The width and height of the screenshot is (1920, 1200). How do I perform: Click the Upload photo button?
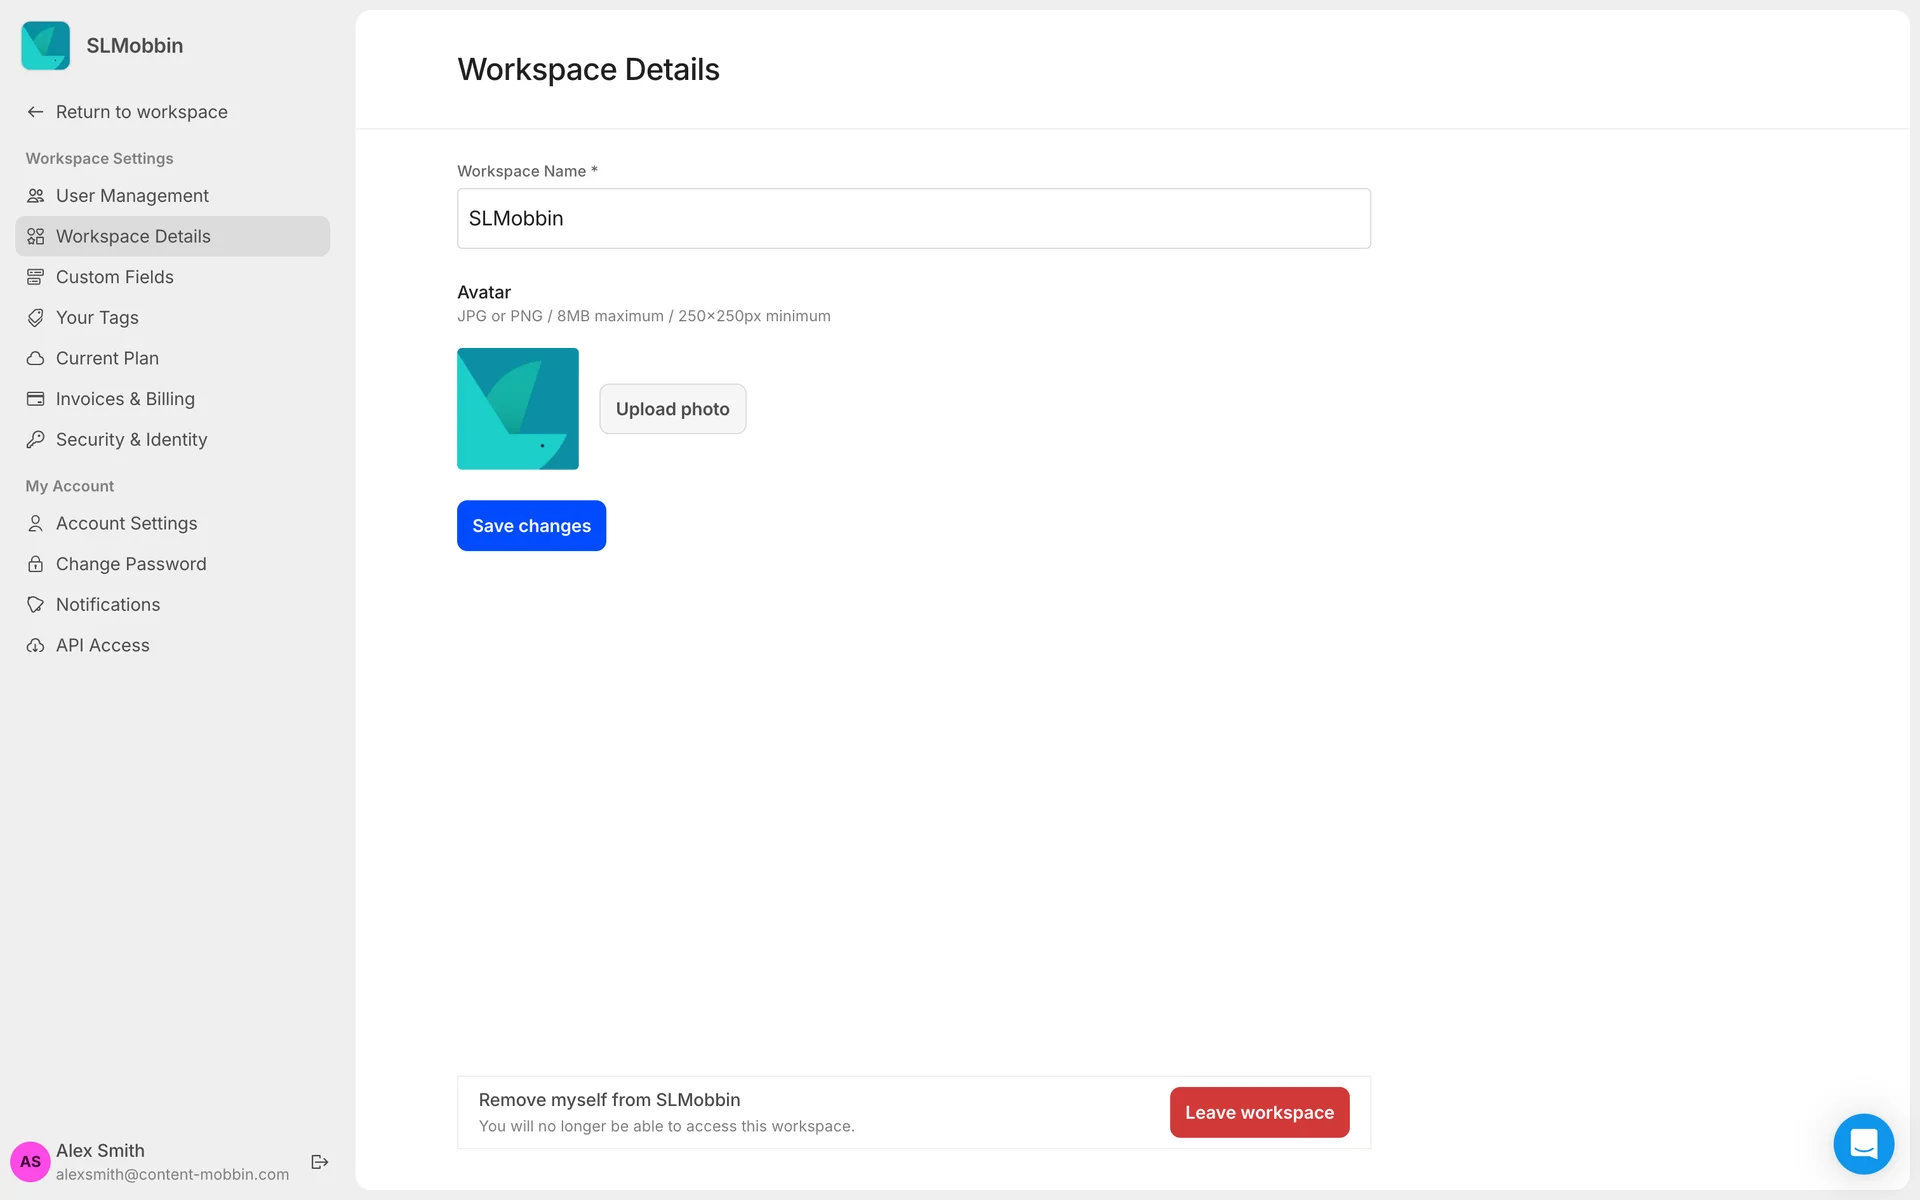[x=672, y=409]
